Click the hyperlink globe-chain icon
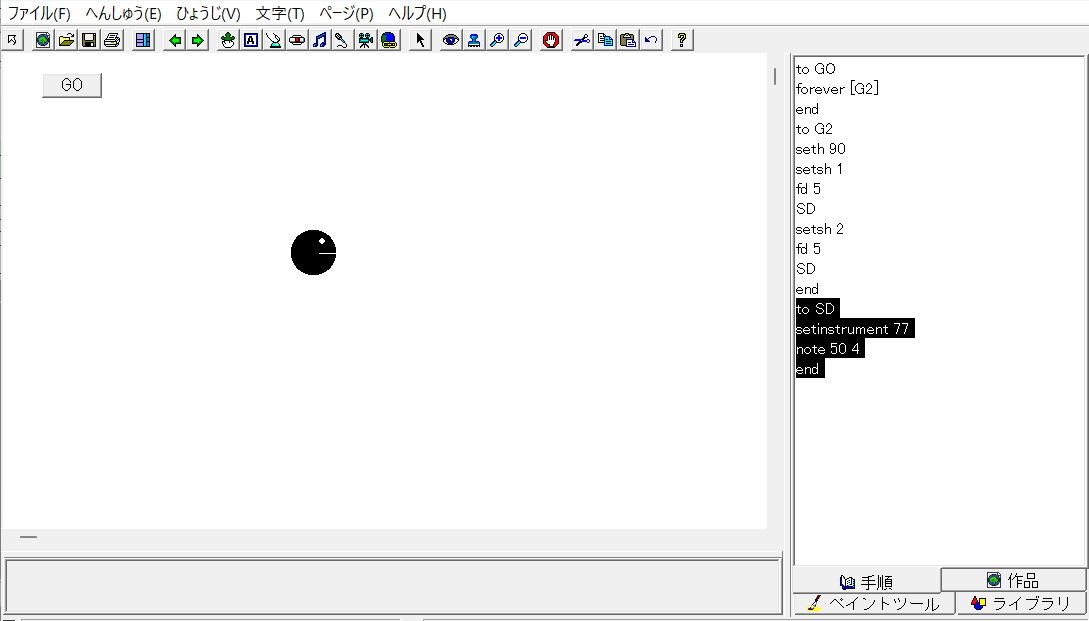 pos(389,40)
